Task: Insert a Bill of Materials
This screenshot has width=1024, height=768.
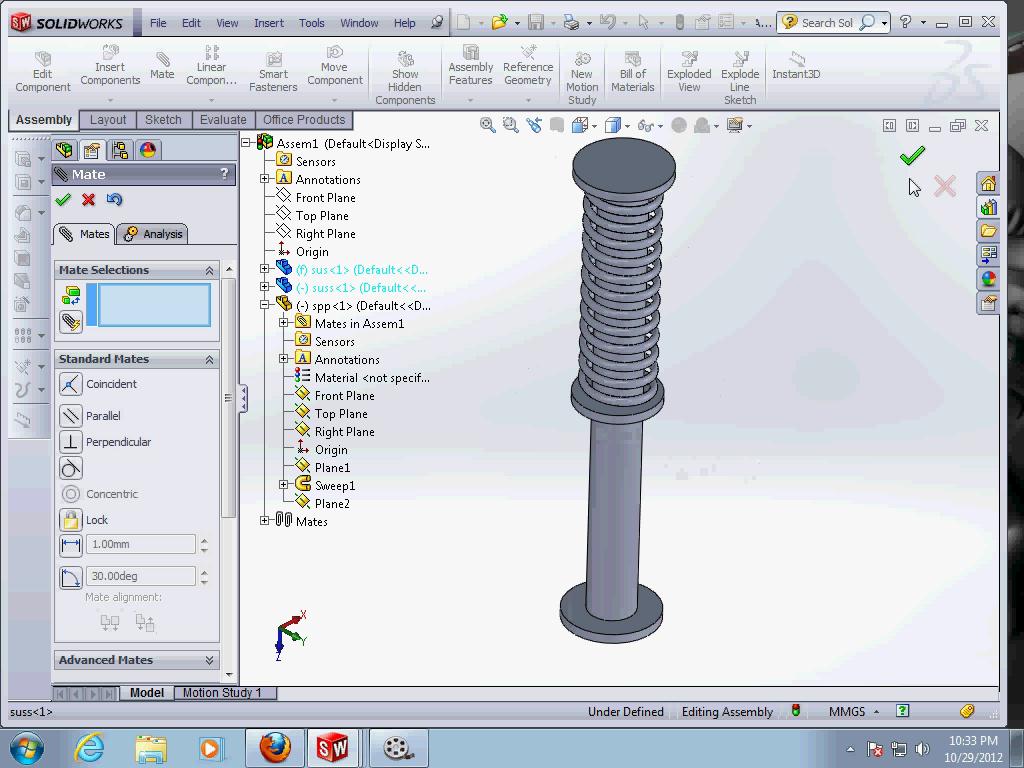Action: [x=632, y=72]
